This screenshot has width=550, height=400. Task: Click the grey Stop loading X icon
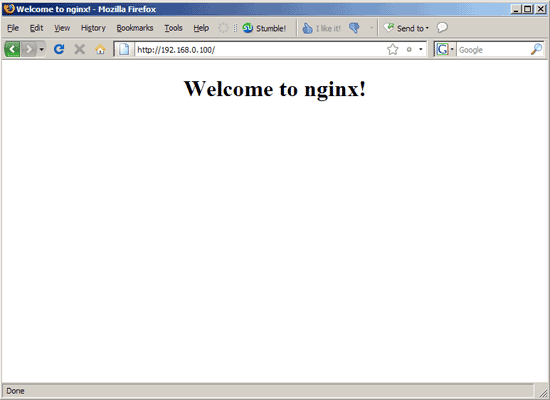[80, 49]
